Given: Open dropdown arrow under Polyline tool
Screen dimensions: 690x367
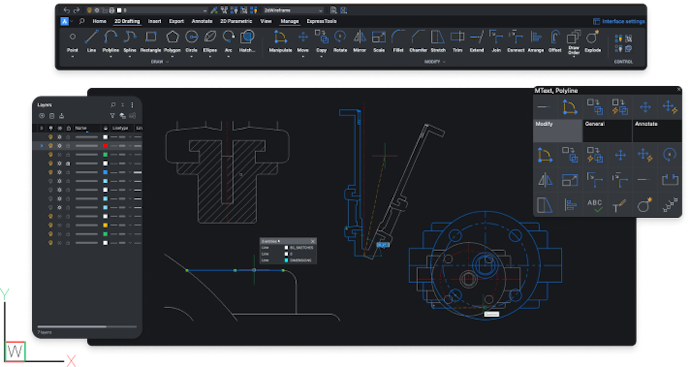Looking at the screenshot, I should 110,56.
